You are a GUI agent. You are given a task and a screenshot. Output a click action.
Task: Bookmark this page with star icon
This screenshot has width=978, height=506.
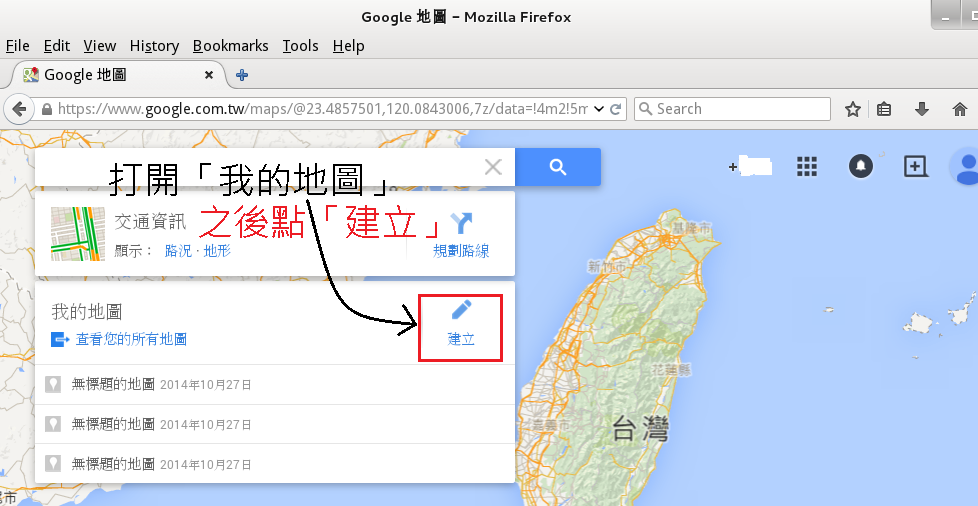coord(853,109)
